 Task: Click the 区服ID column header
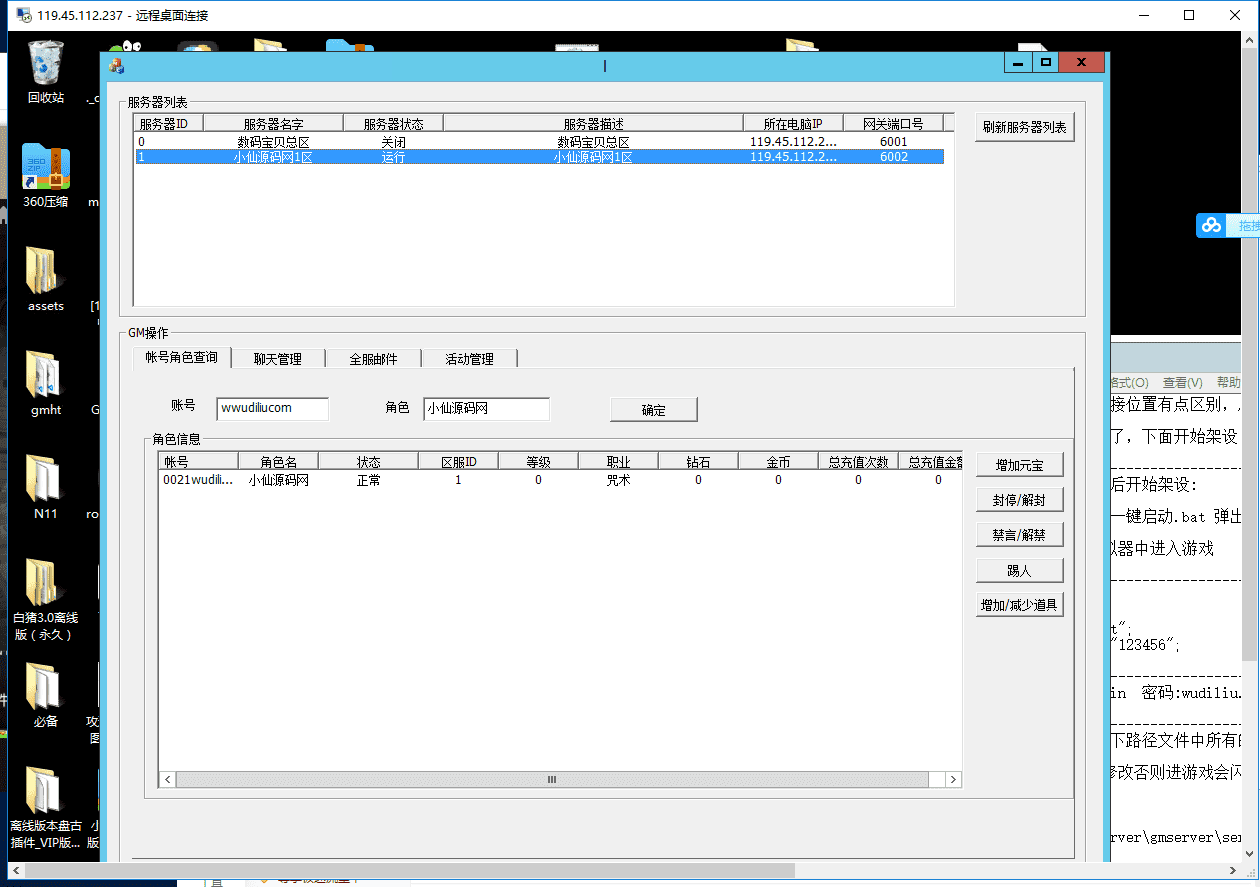pos(458,462)
